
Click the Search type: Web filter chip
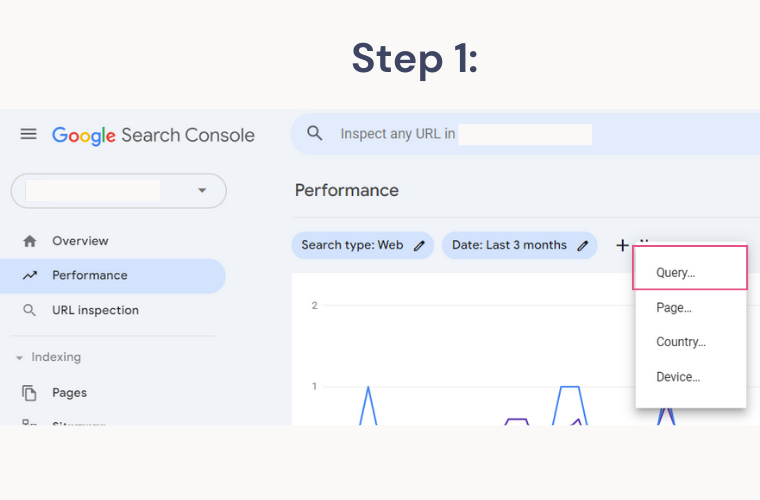click(x=363, y=245)
